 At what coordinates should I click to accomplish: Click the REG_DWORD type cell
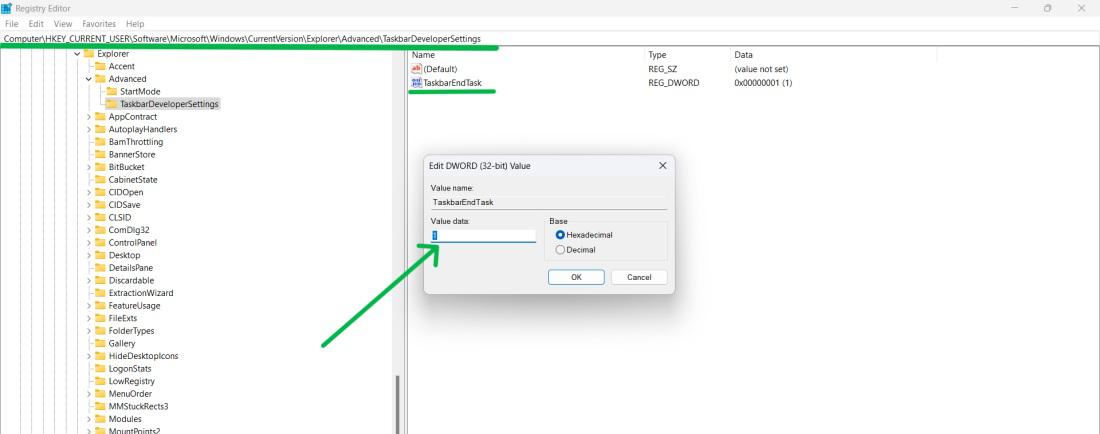click(673, 83)
